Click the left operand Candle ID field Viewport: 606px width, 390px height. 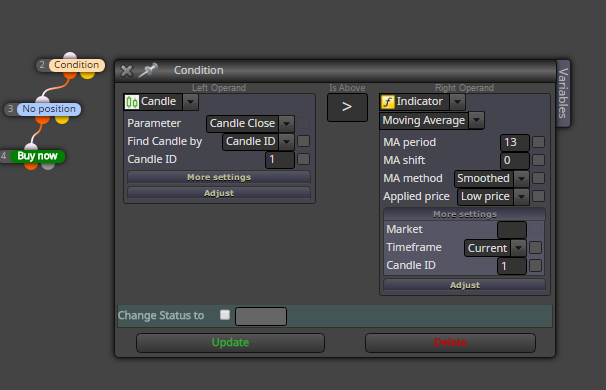280,160
